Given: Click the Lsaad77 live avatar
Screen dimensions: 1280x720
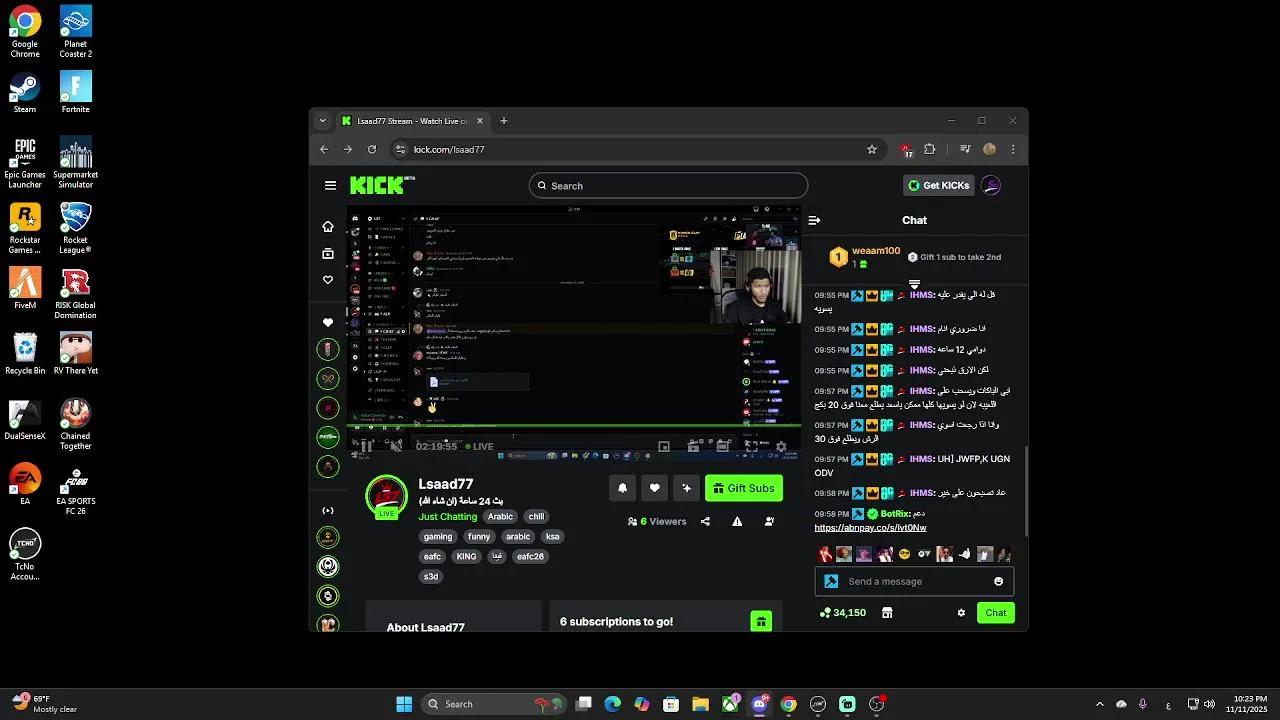Looking at the screenshot, I should [x=386, y=497].
